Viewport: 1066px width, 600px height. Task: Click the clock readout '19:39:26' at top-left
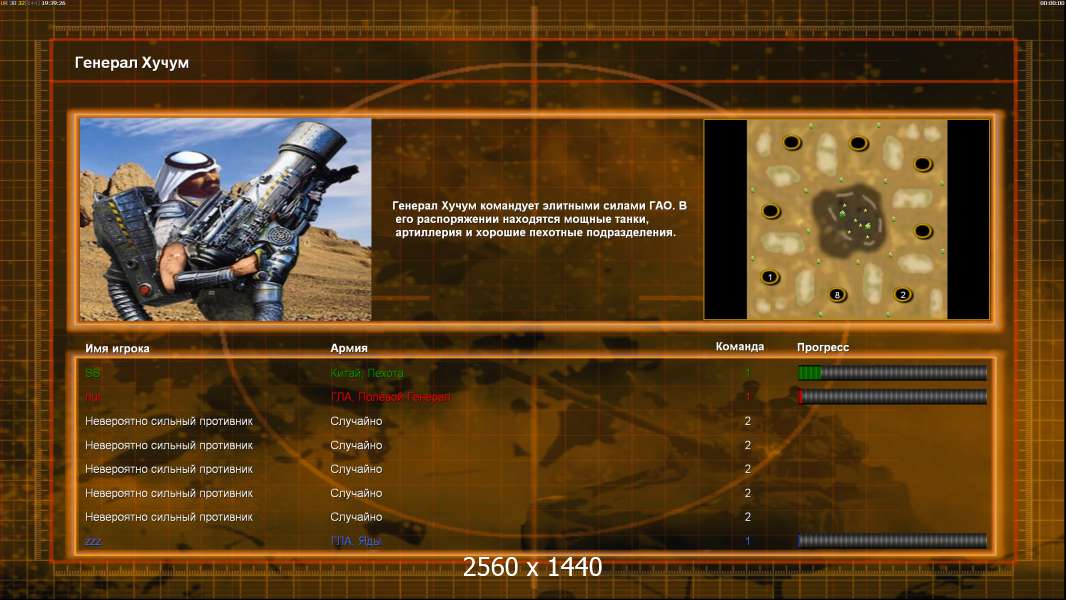(x=54, y=3)
